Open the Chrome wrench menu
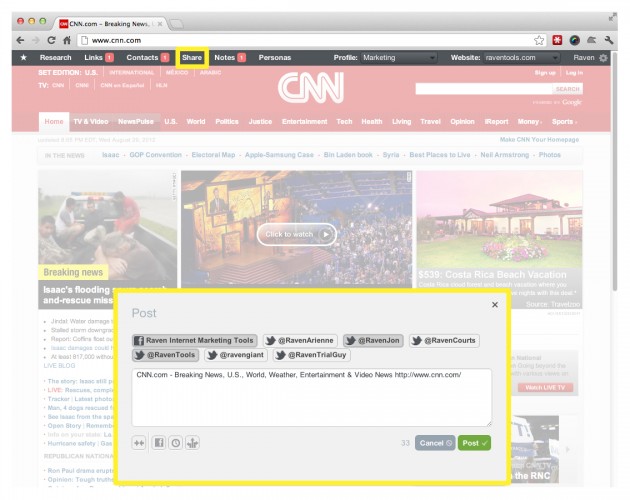630x500 pixels. (609, 40)
